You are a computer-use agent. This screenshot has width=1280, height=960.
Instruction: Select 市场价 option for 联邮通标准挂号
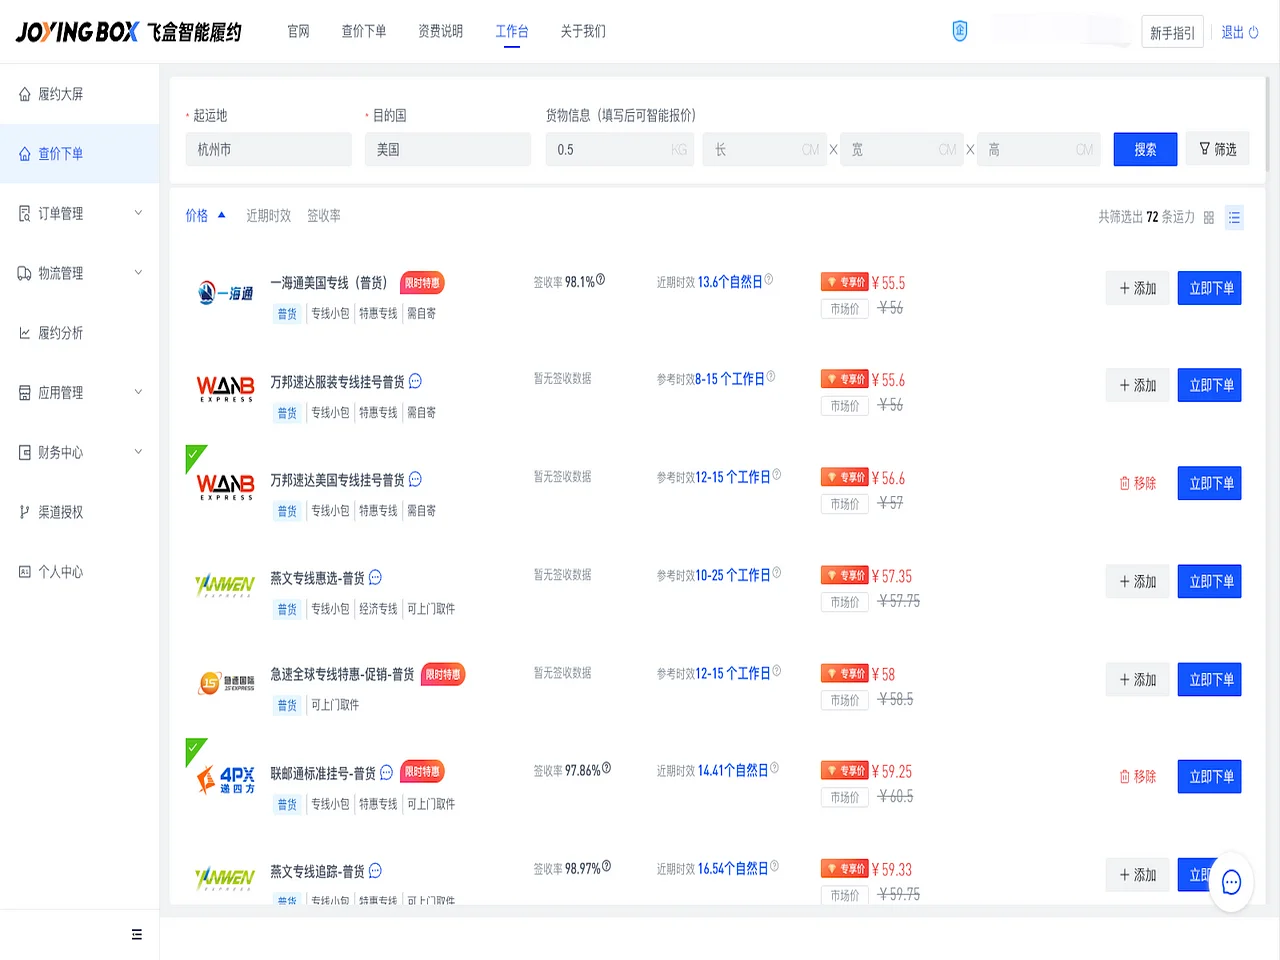[844, 797]
